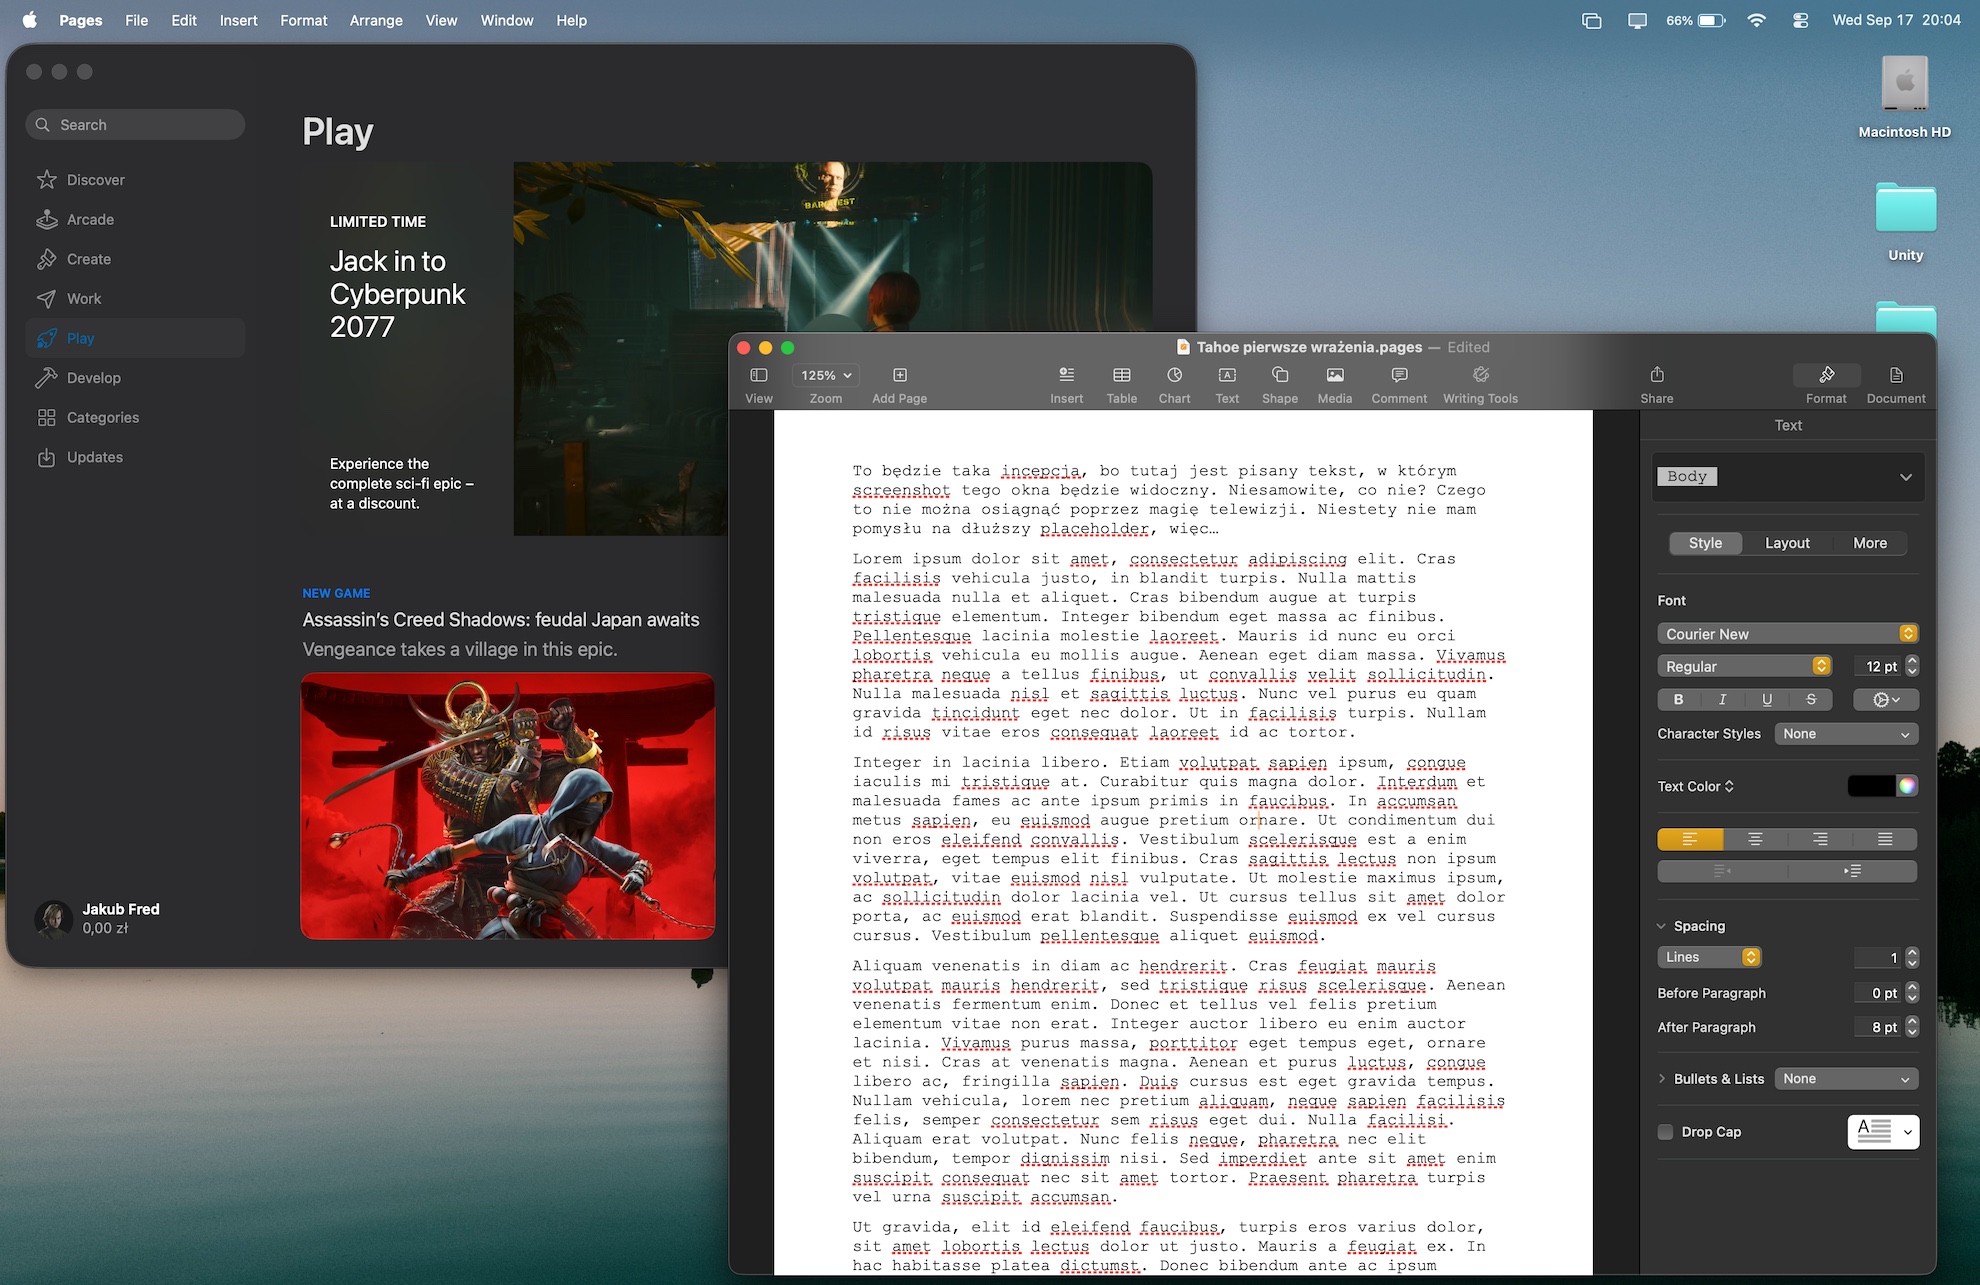
Task: Click the Add Page icon
Action: click(x=899, y=375)
